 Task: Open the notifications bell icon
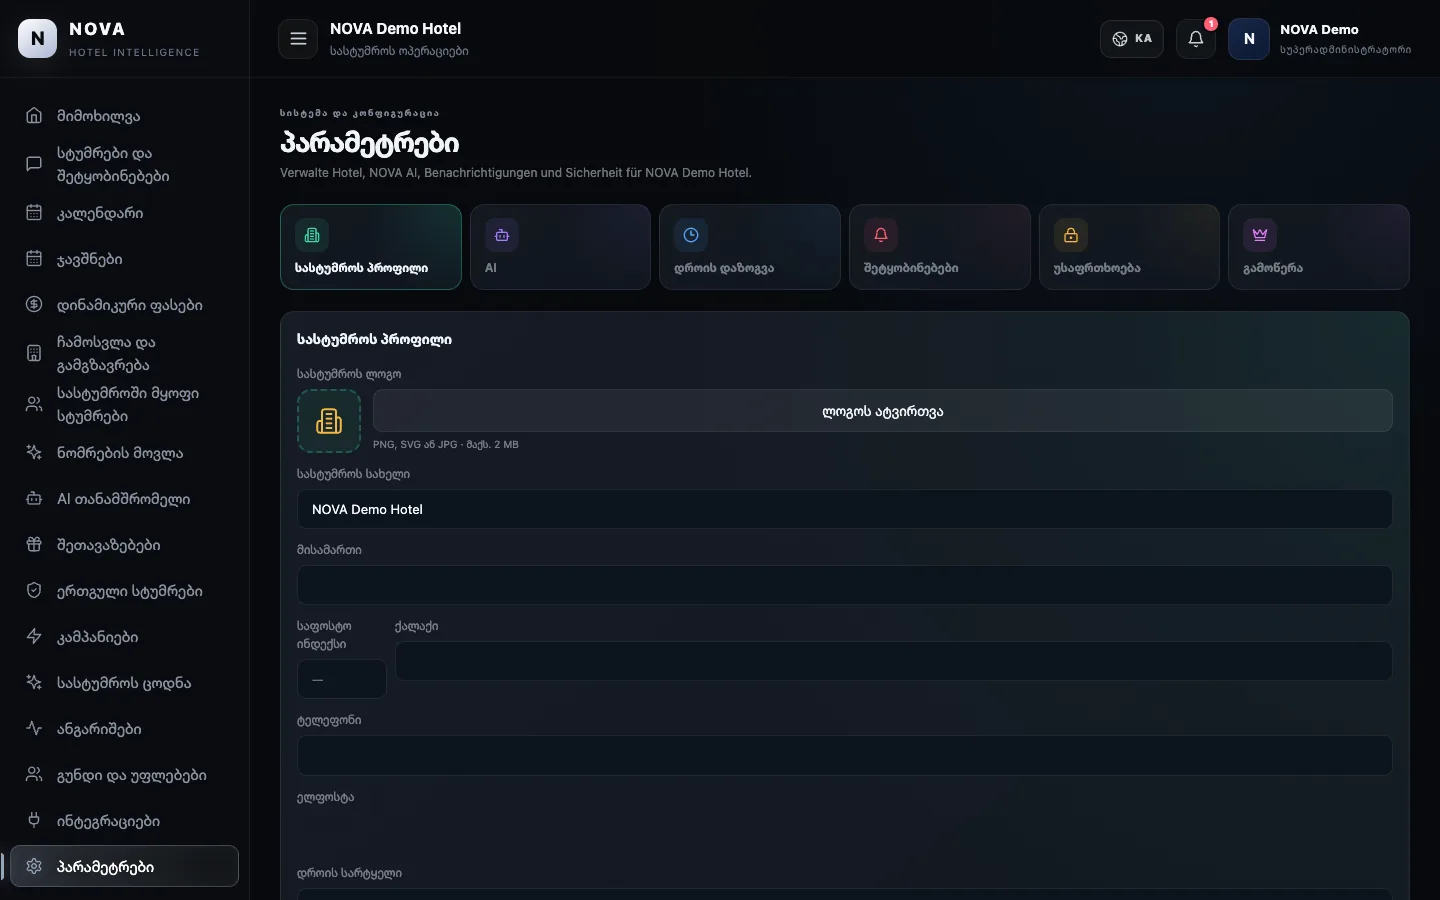(x=1196, y=39)
